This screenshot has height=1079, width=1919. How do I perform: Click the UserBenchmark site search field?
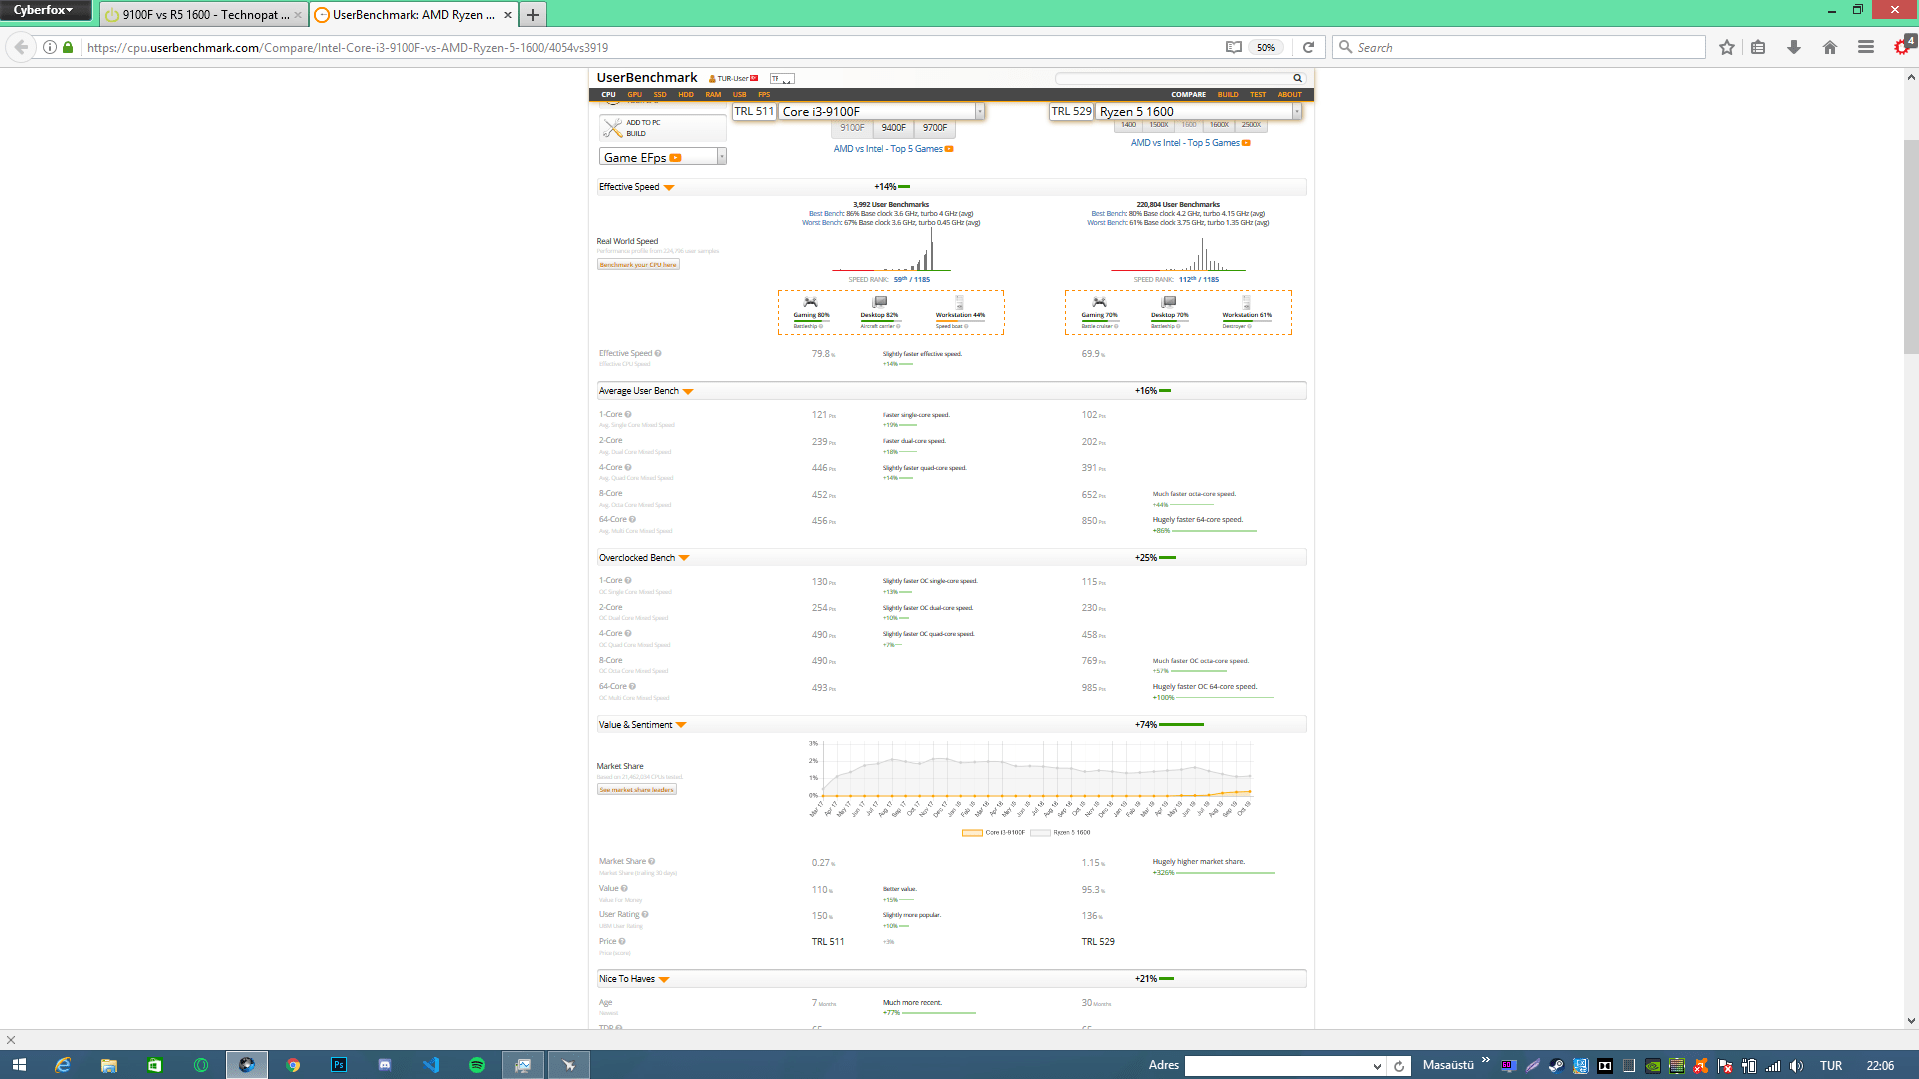1174,78
